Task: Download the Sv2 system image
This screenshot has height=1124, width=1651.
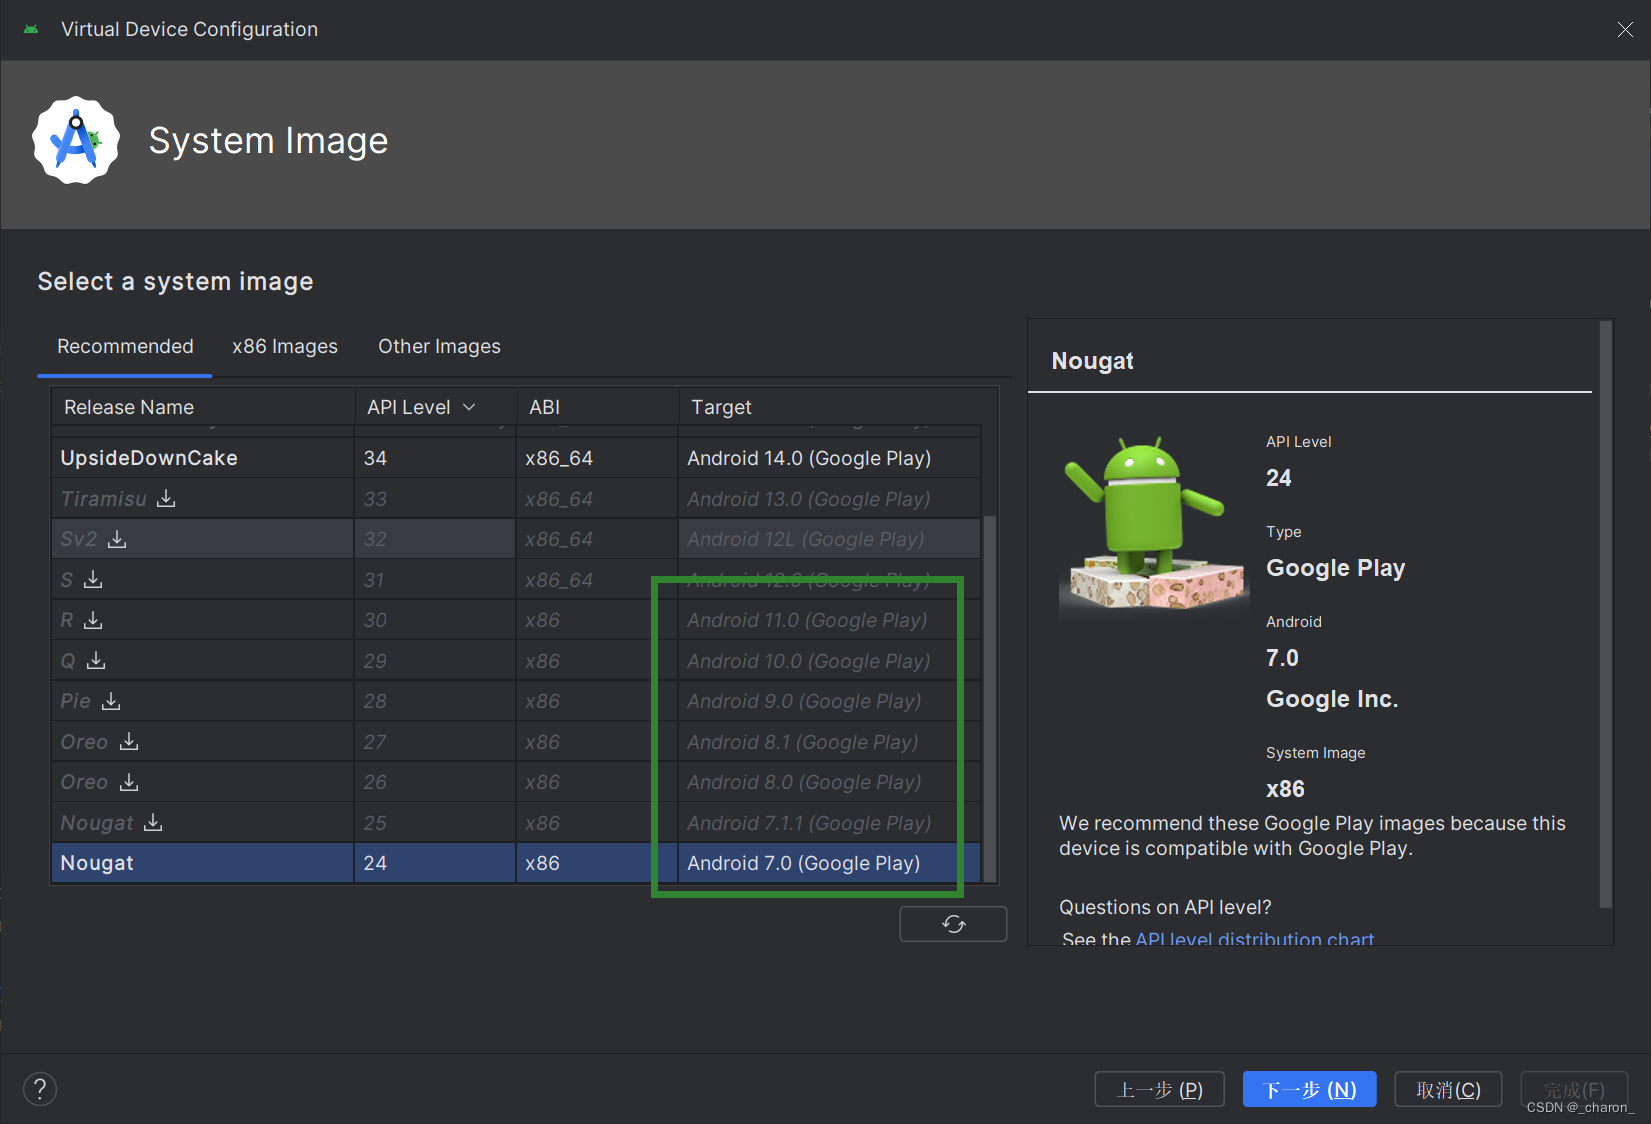Action: pyautogui.click(x=117, y=539)
